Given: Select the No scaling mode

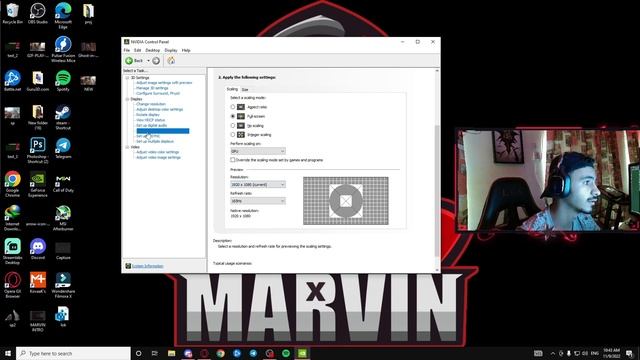Looking at the screenshot, I should point(233,126).
